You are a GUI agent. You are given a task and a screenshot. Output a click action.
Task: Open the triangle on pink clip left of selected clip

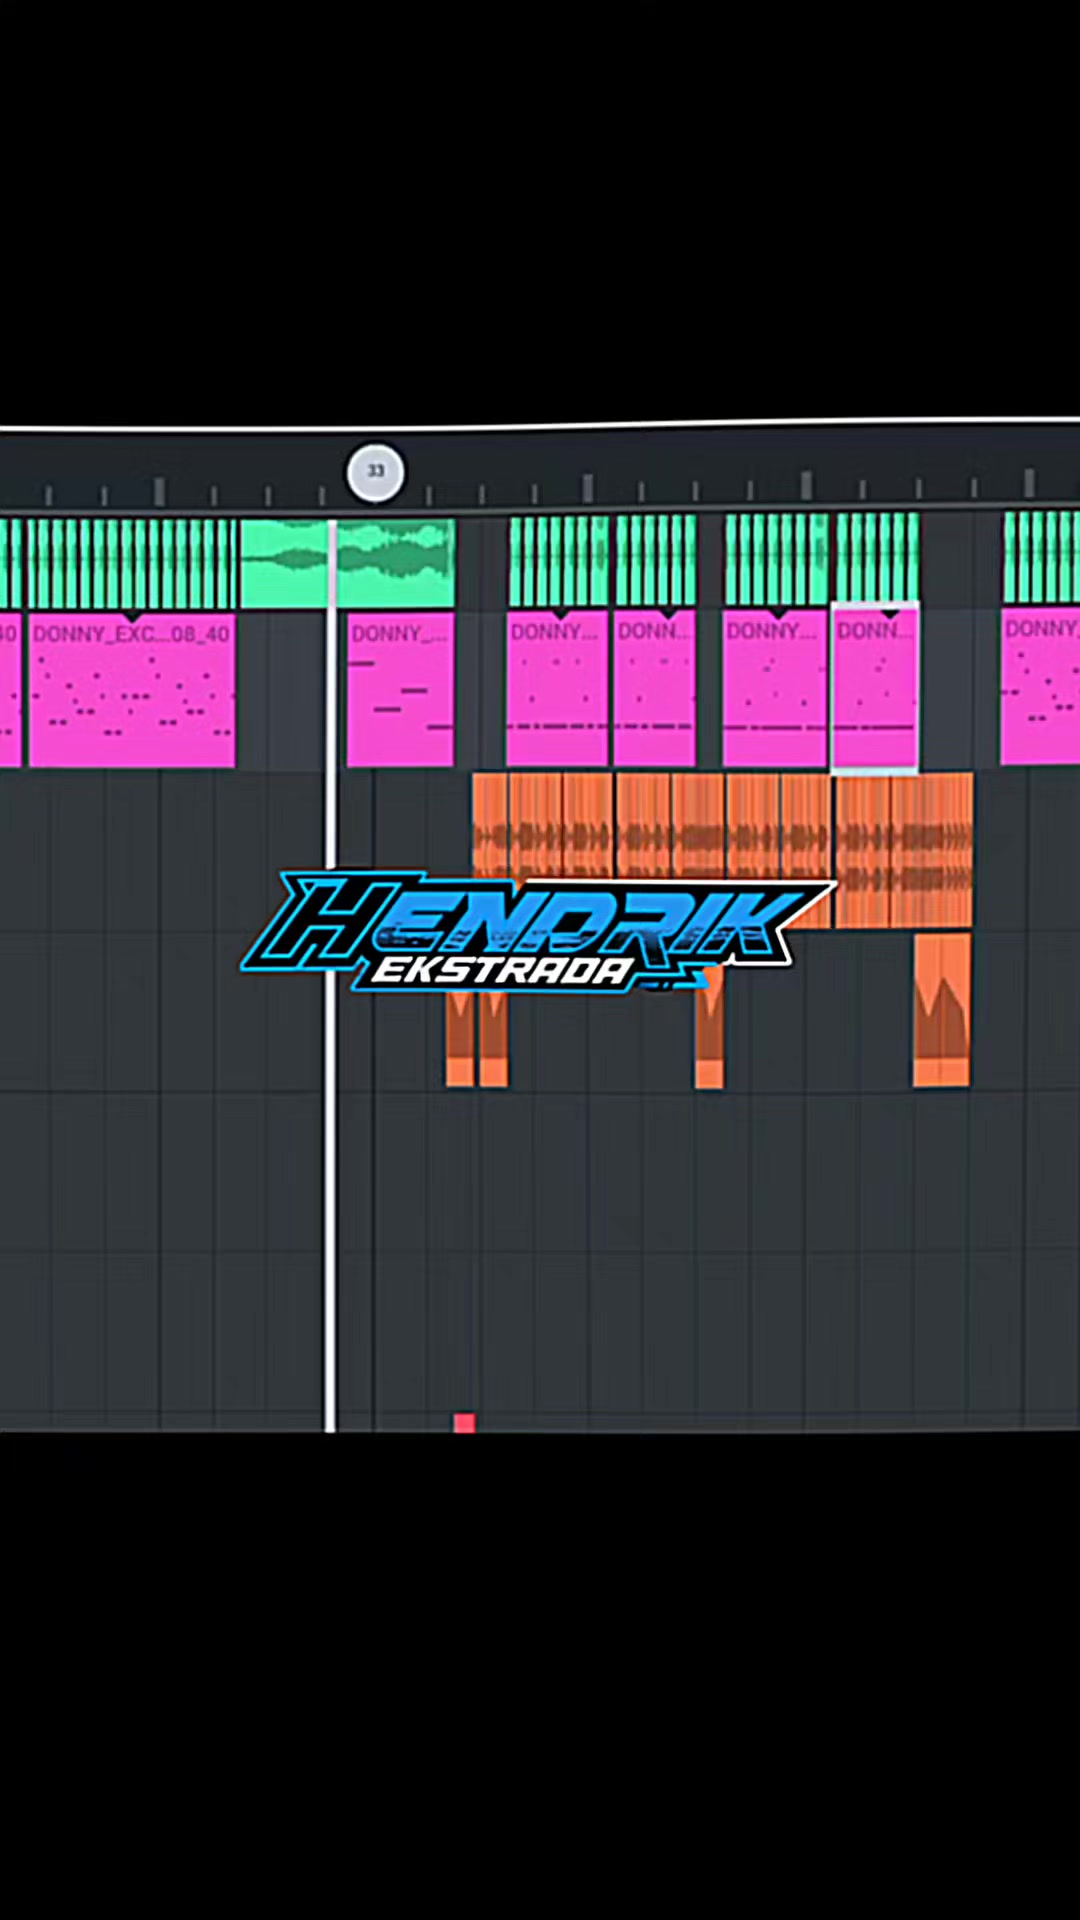point(778,612)
